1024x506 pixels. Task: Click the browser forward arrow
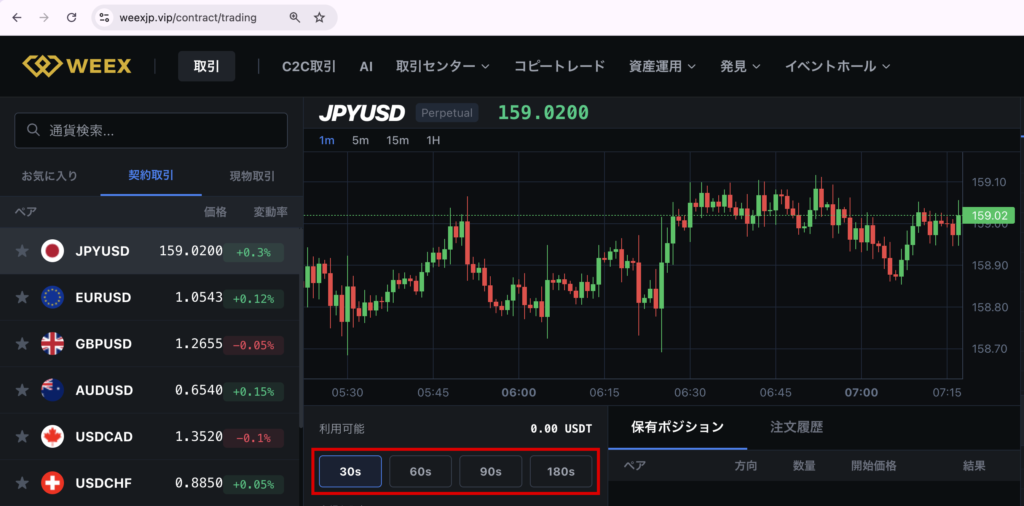coord(44,18)
